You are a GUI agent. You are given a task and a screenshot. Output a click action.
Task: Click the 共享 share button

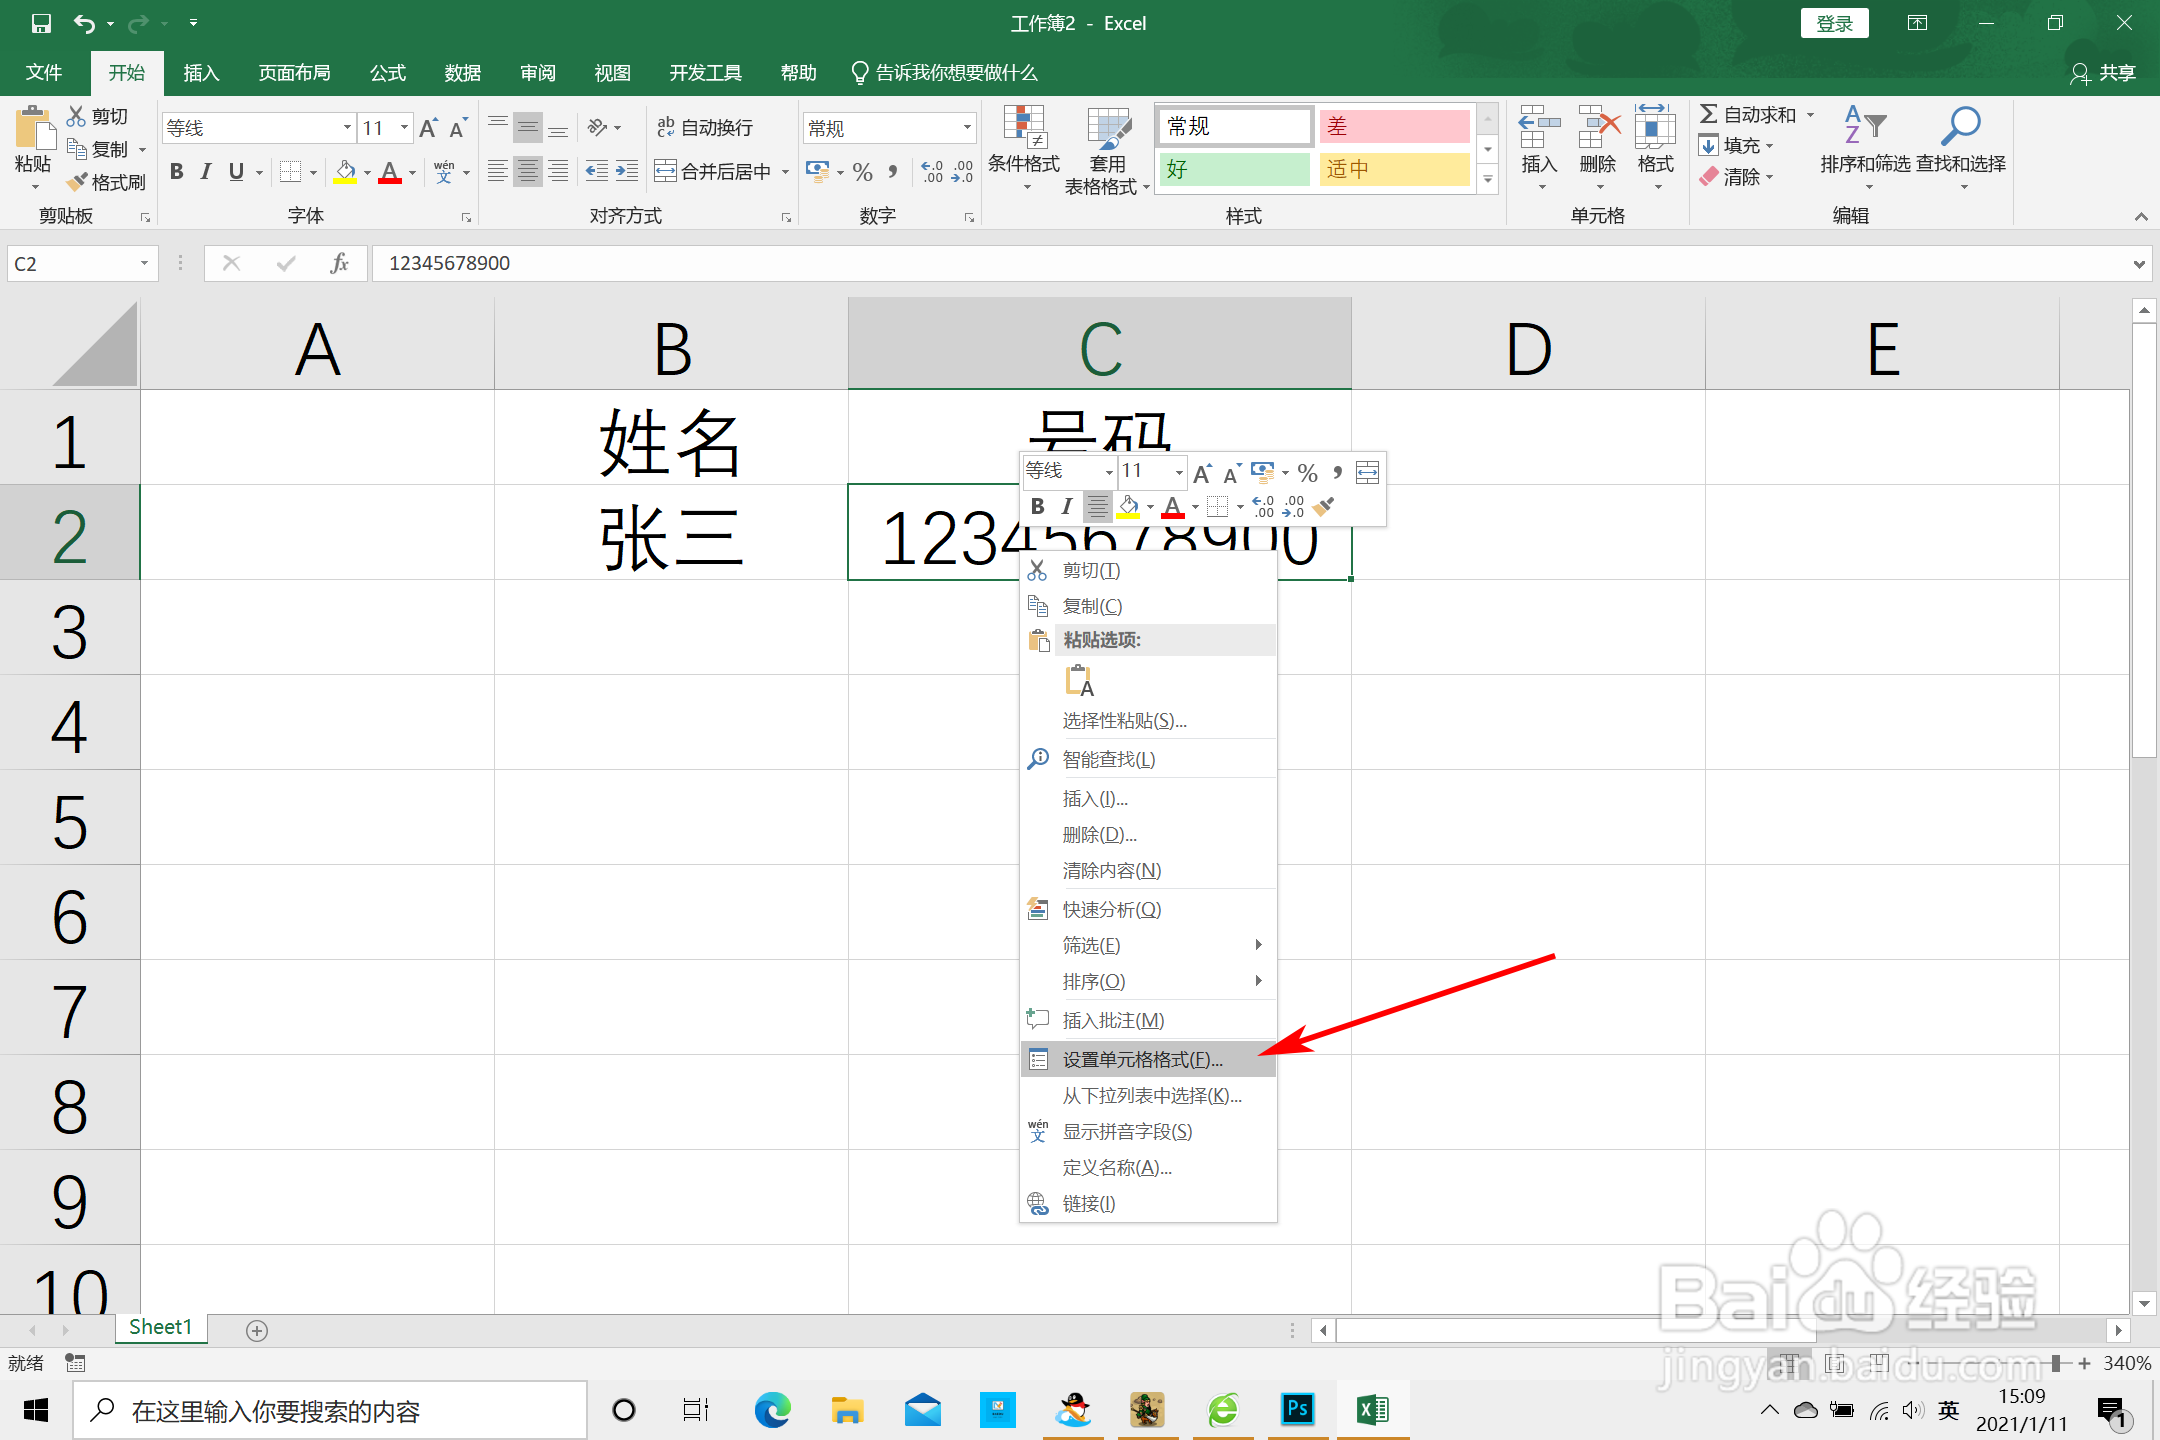tap(2103, 73)
